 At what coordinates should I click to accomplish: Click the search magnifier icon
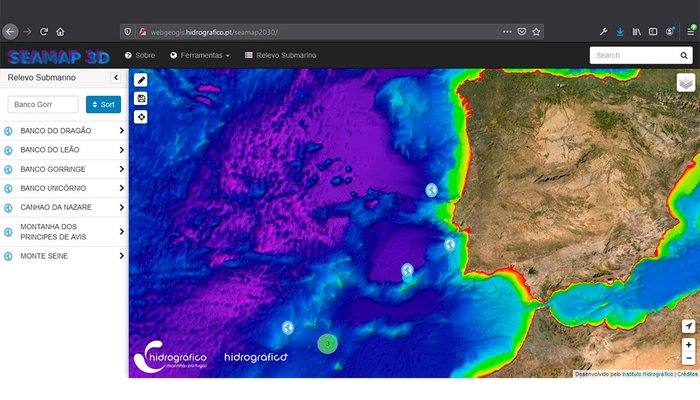684,56
